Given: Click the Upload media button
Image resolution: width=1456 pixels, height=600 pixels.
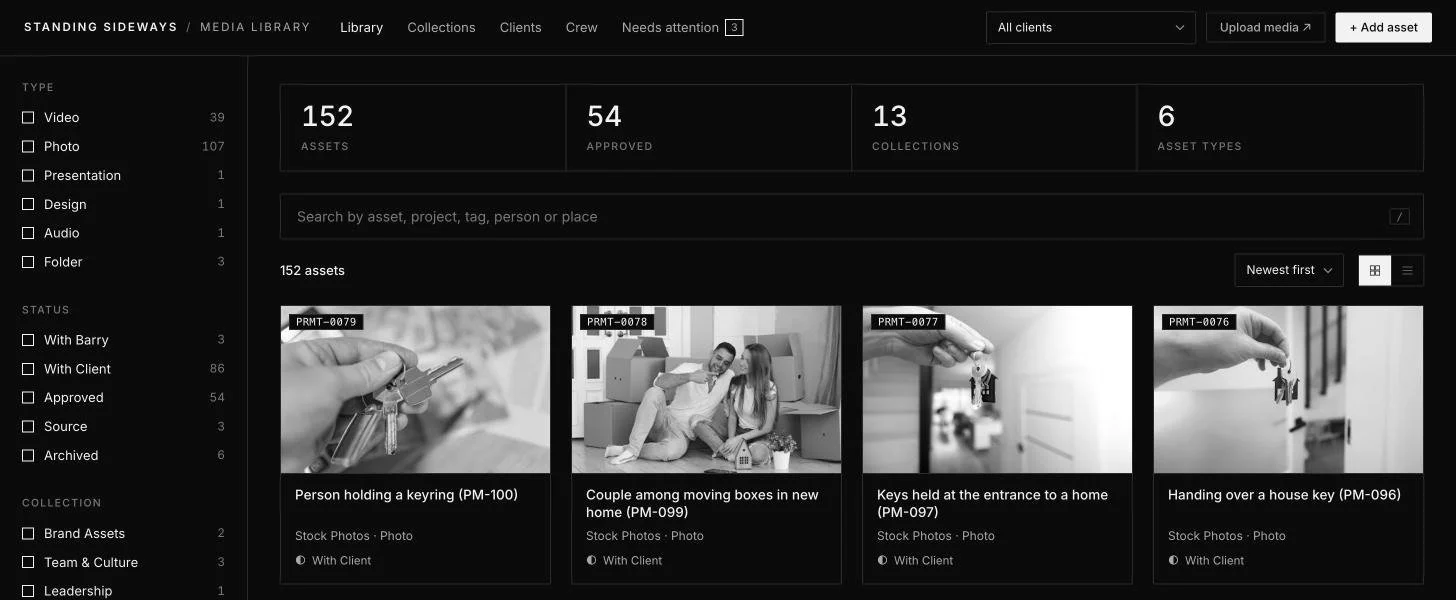Looking at the screenshot, I should coord(1265,27).
